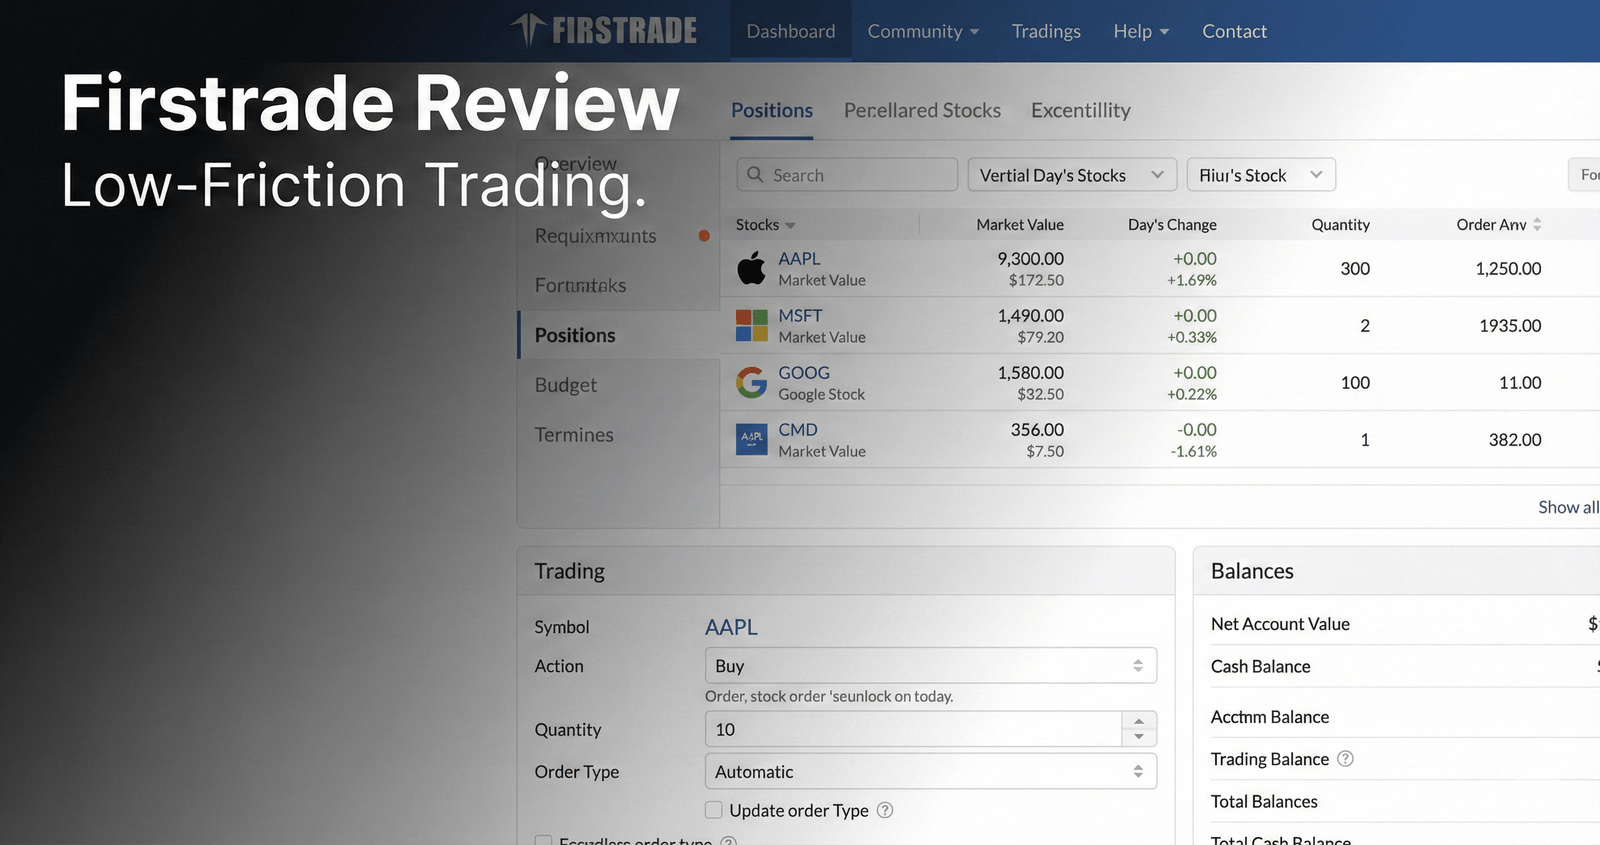Click the orange notification dot by Requixmxunts

704,236
